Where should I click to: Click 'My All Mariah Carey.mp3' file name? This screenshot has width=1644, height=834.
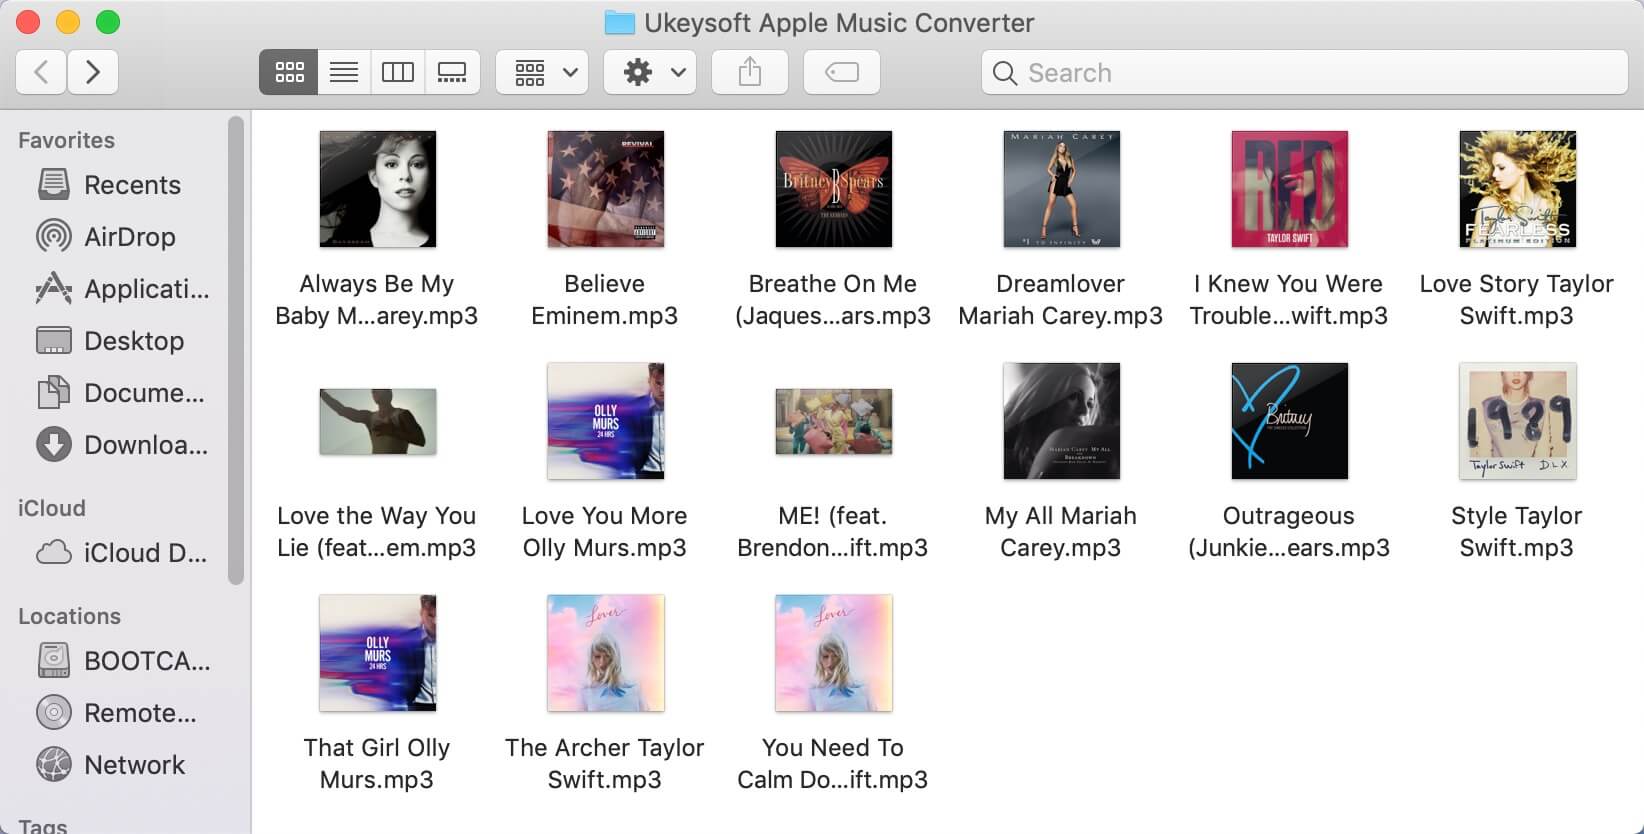pyautogui.click(x=1061, y=532)
